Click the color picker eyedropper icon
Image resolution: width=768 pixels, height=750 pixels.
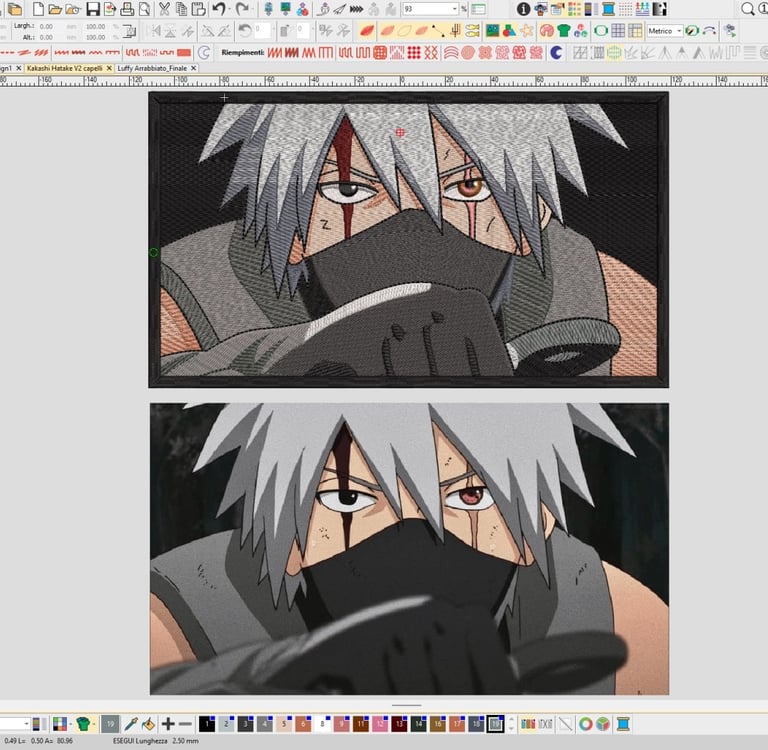point(131,724)
